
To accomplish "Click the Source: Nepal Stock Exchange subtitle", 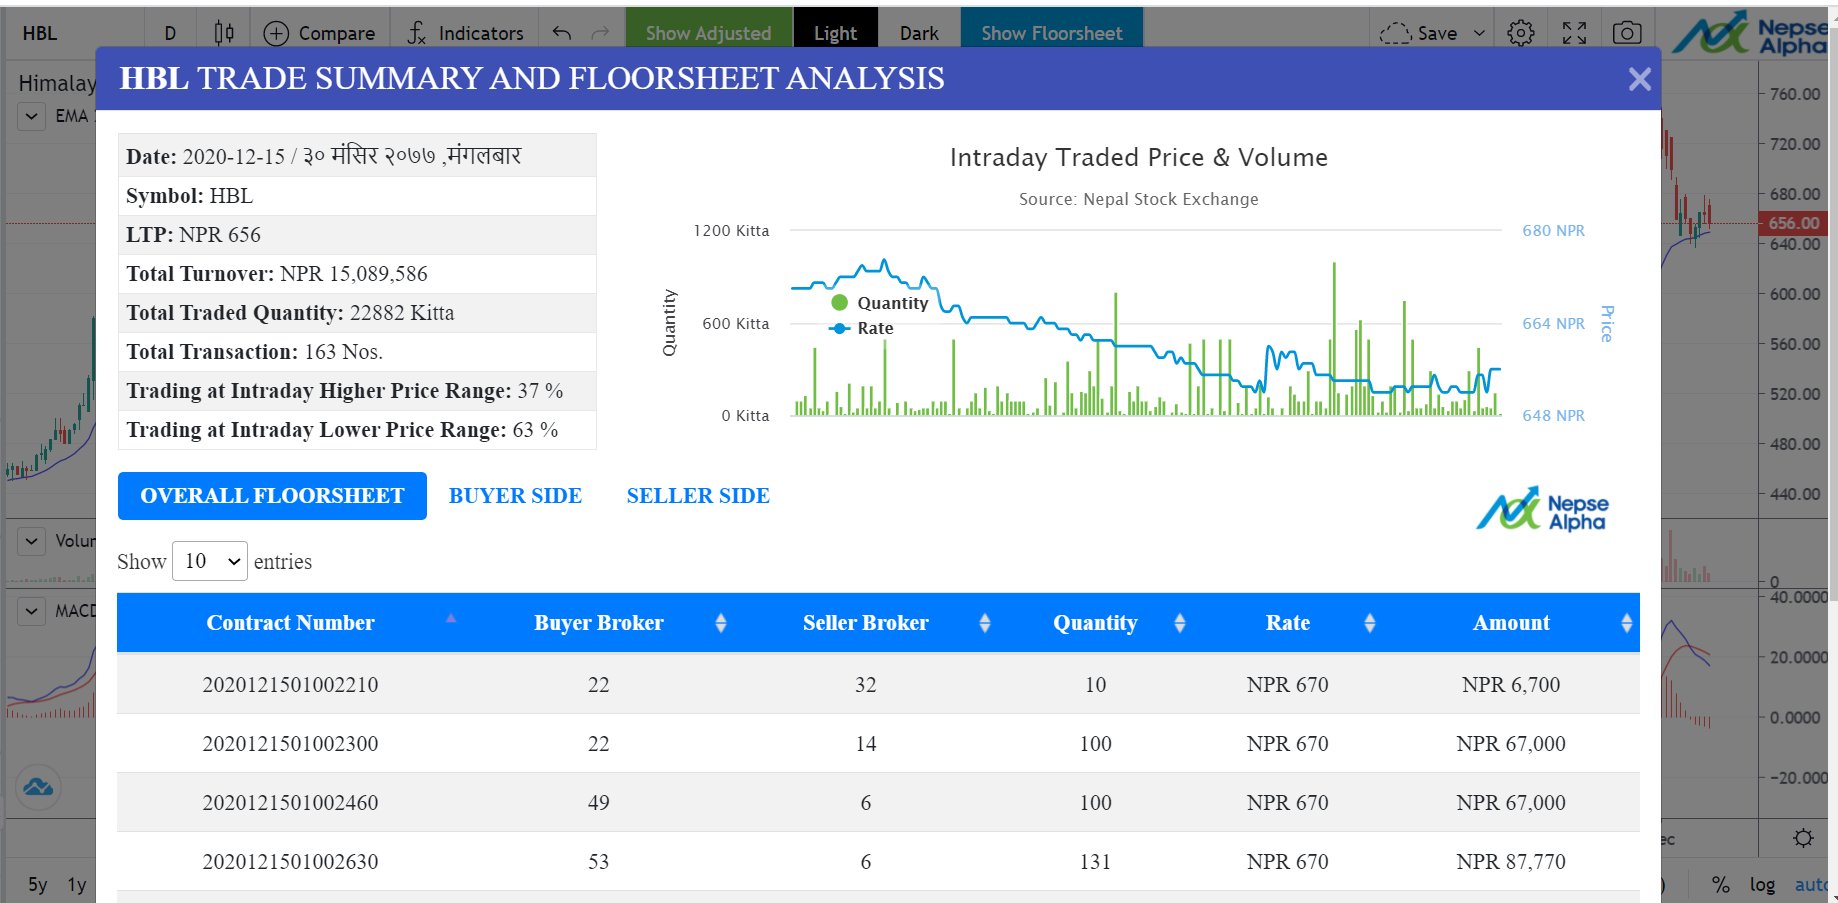I will tap(1139, 199).
